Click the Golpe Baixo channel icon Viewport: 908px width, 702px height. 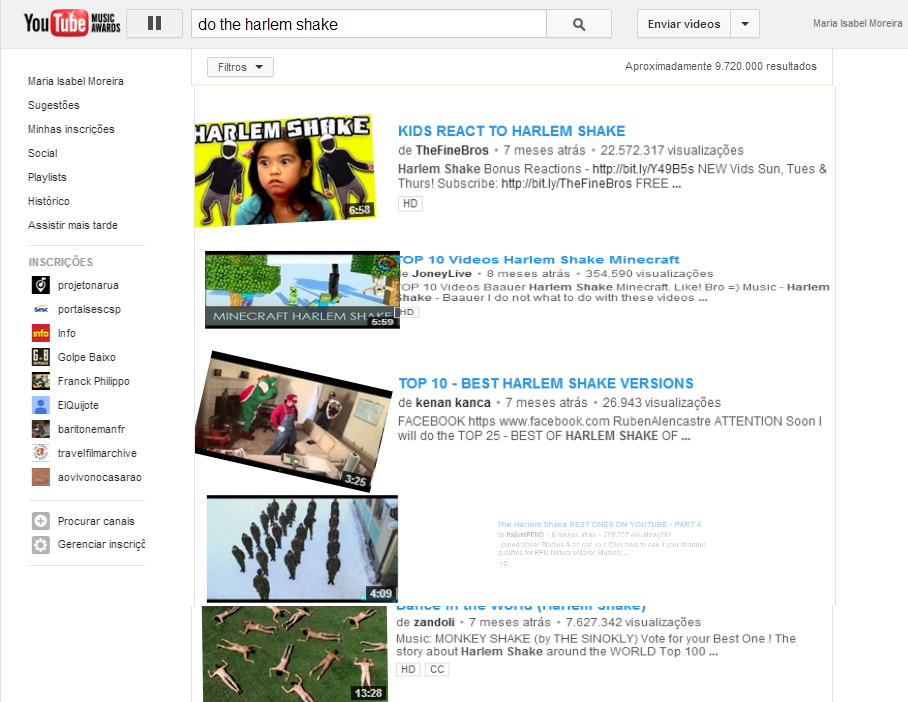point(41,357)
